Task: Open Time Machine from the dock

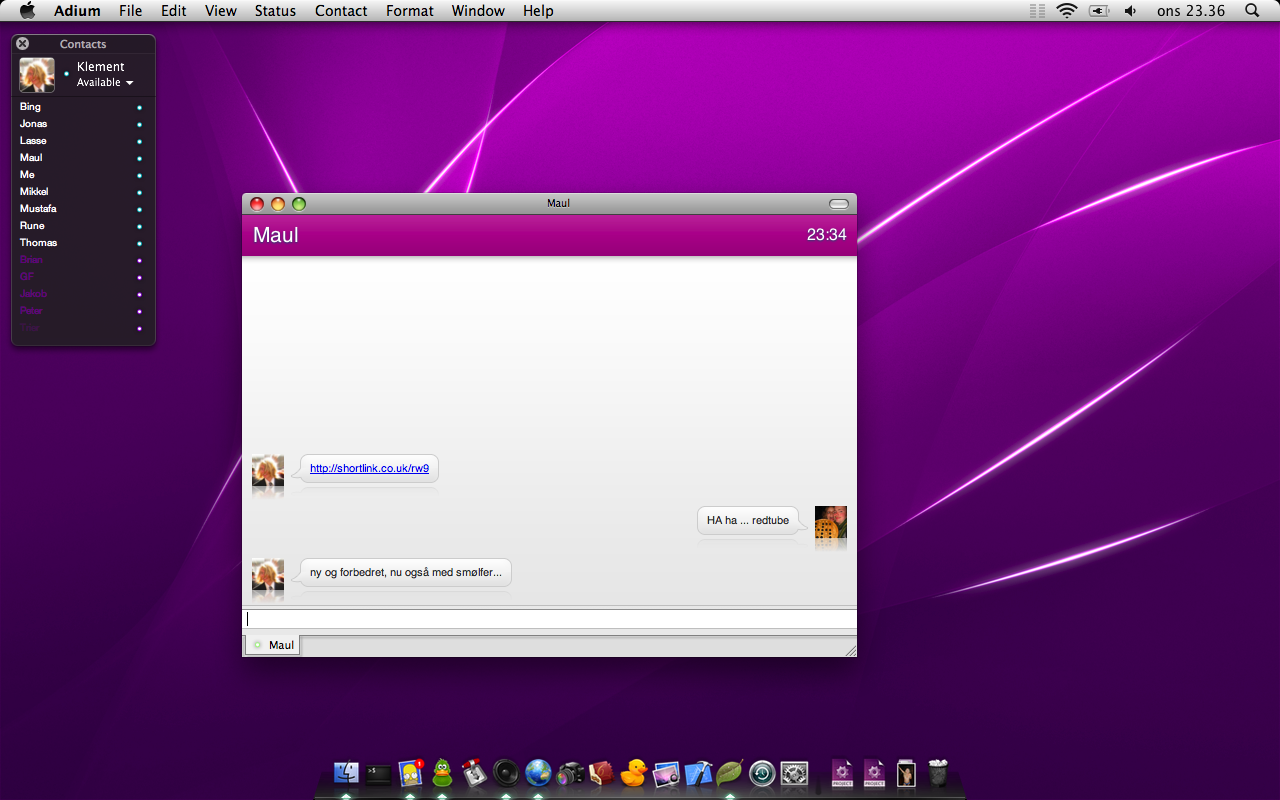Action: click(762, 773)
